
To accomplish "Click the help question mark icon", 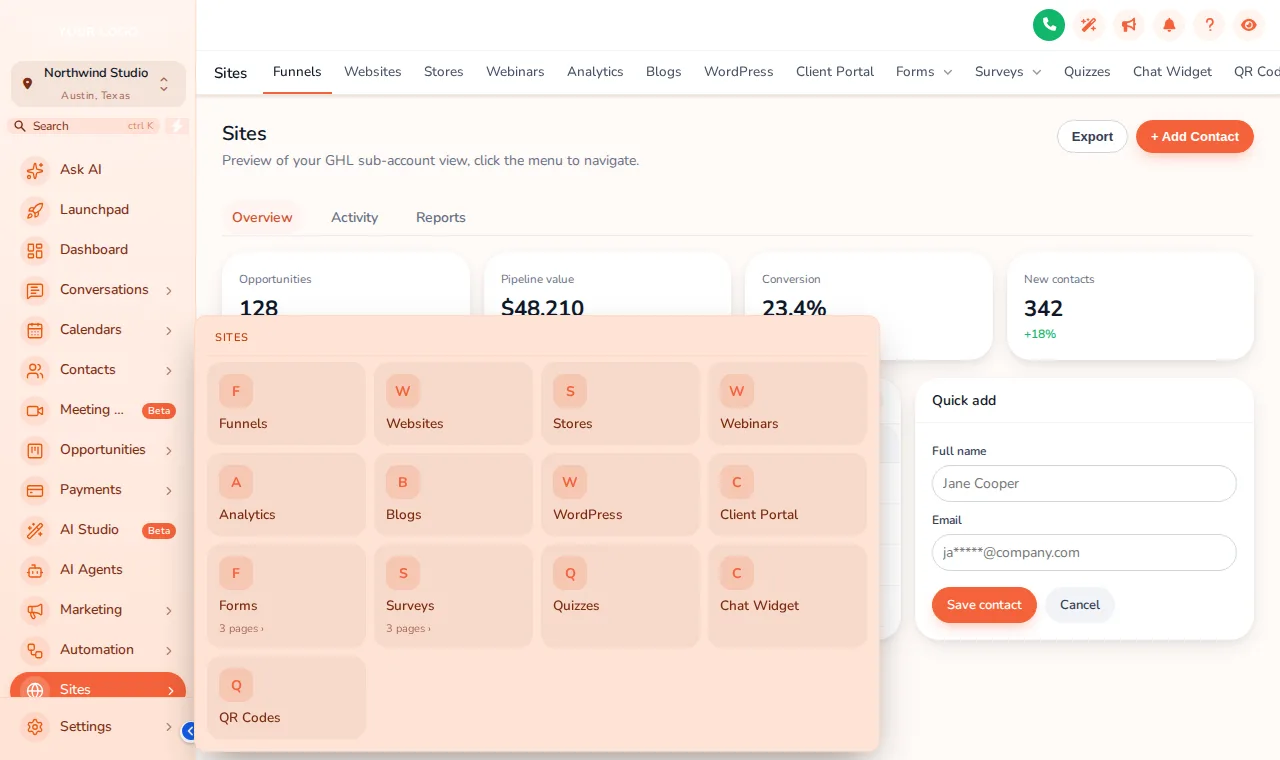I will pyautogui.click(x=1209, y=25).
